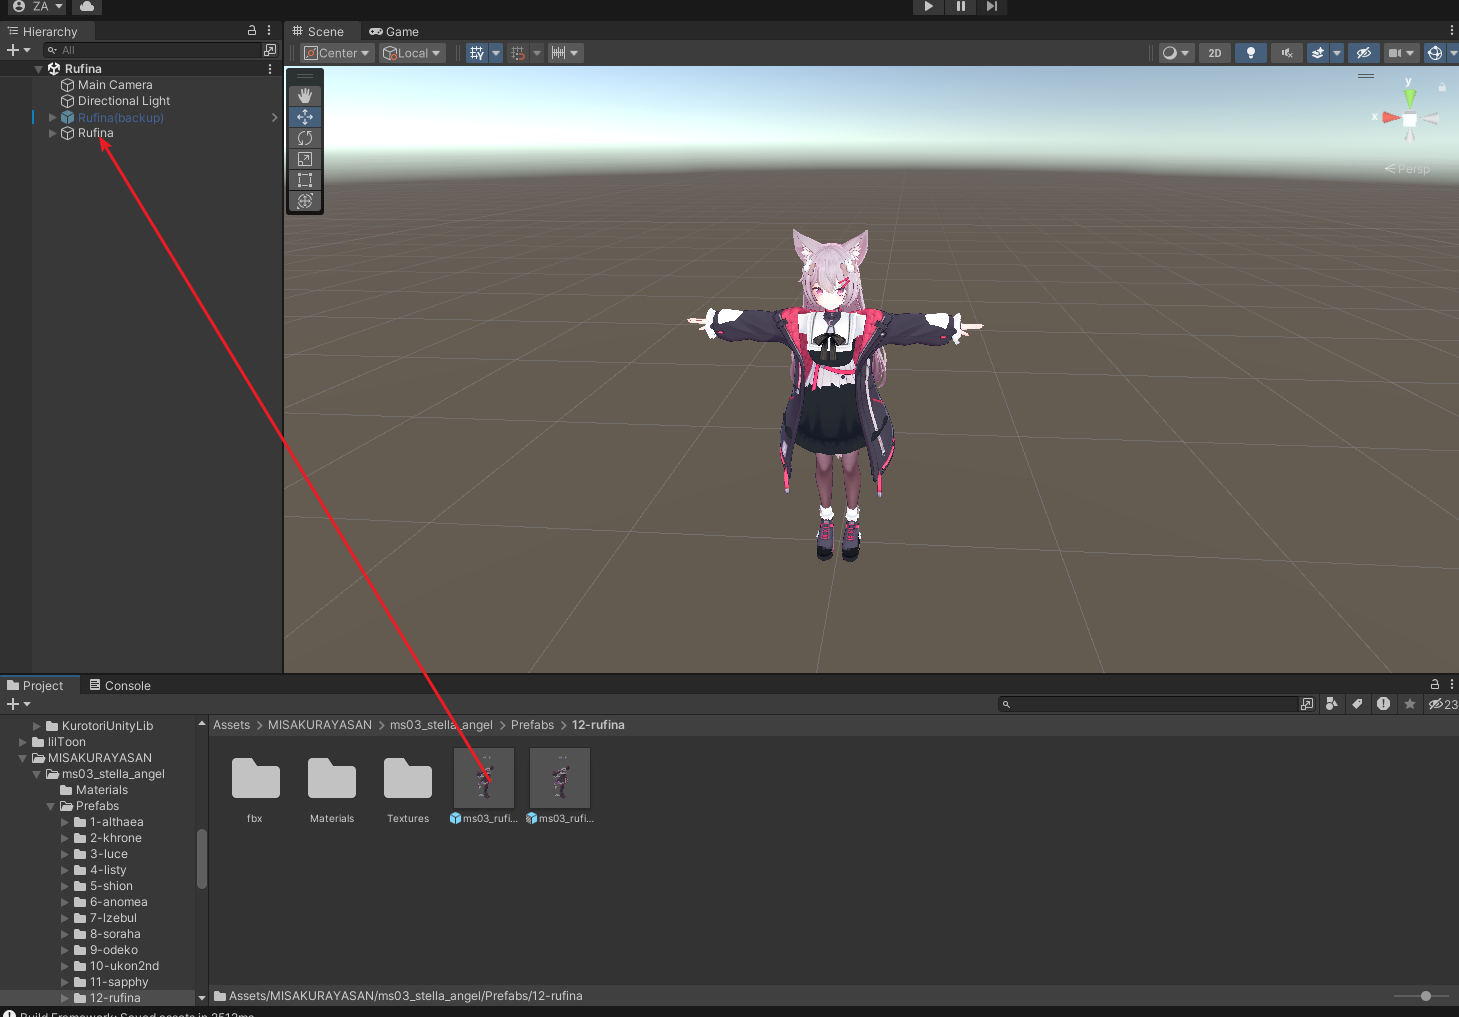Select the Rect transform tool
Viewport: 1459px width, 1017px height.
click(305, 180)
